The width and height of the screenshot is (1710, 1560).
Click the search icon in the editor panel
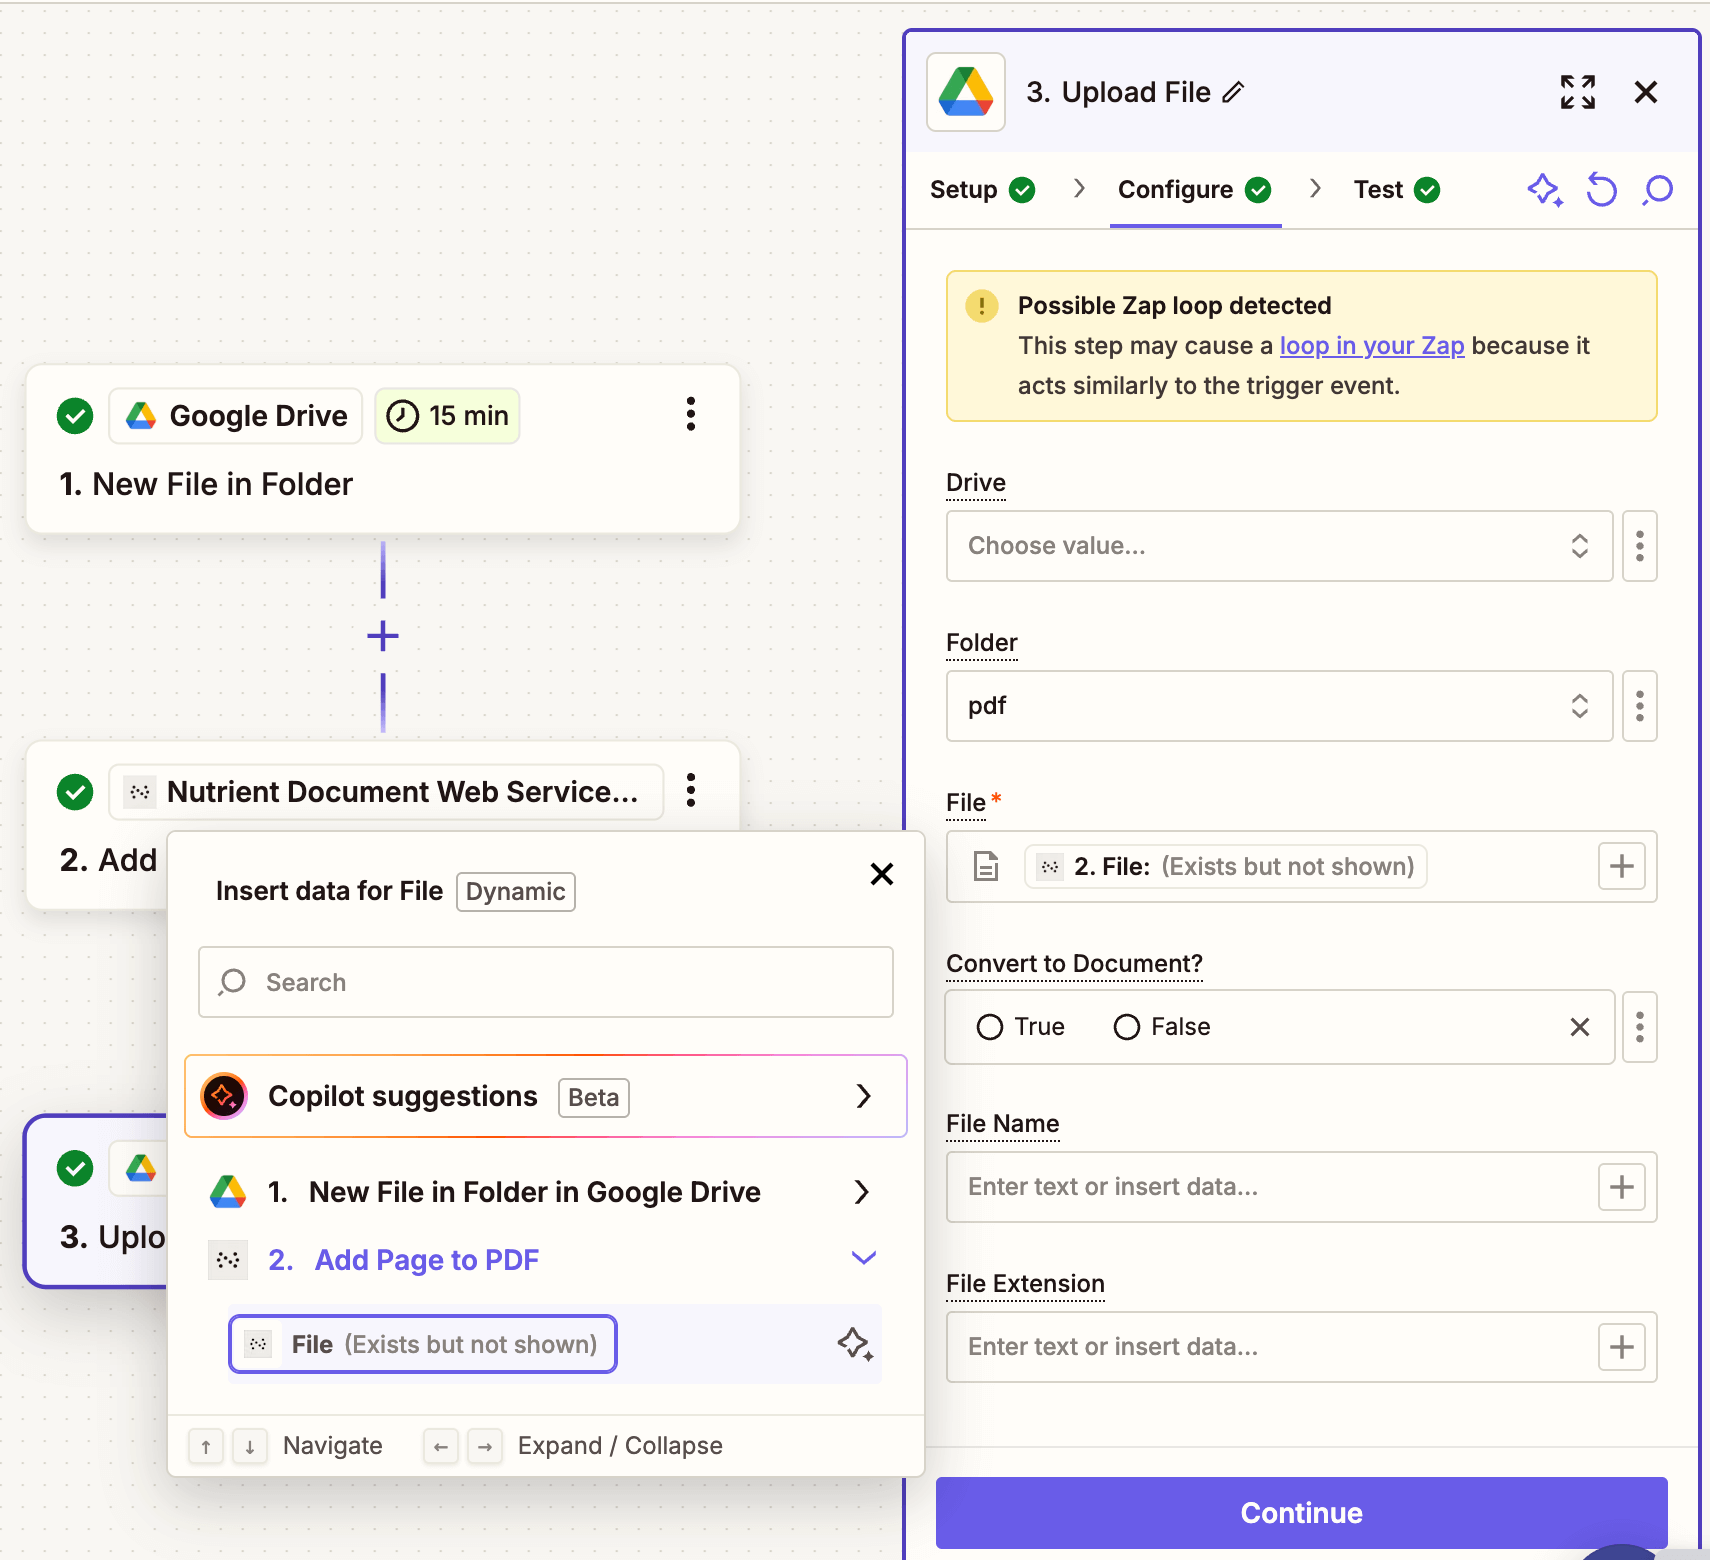click(1657, 189)
